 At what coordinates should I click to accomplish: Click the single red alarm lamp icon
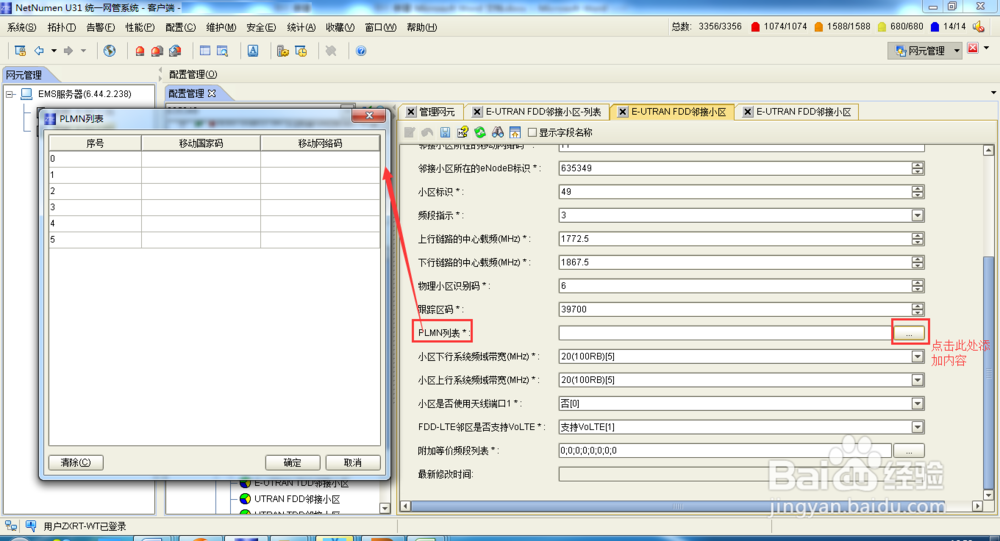pyautogui.click(x=140, y=51)
